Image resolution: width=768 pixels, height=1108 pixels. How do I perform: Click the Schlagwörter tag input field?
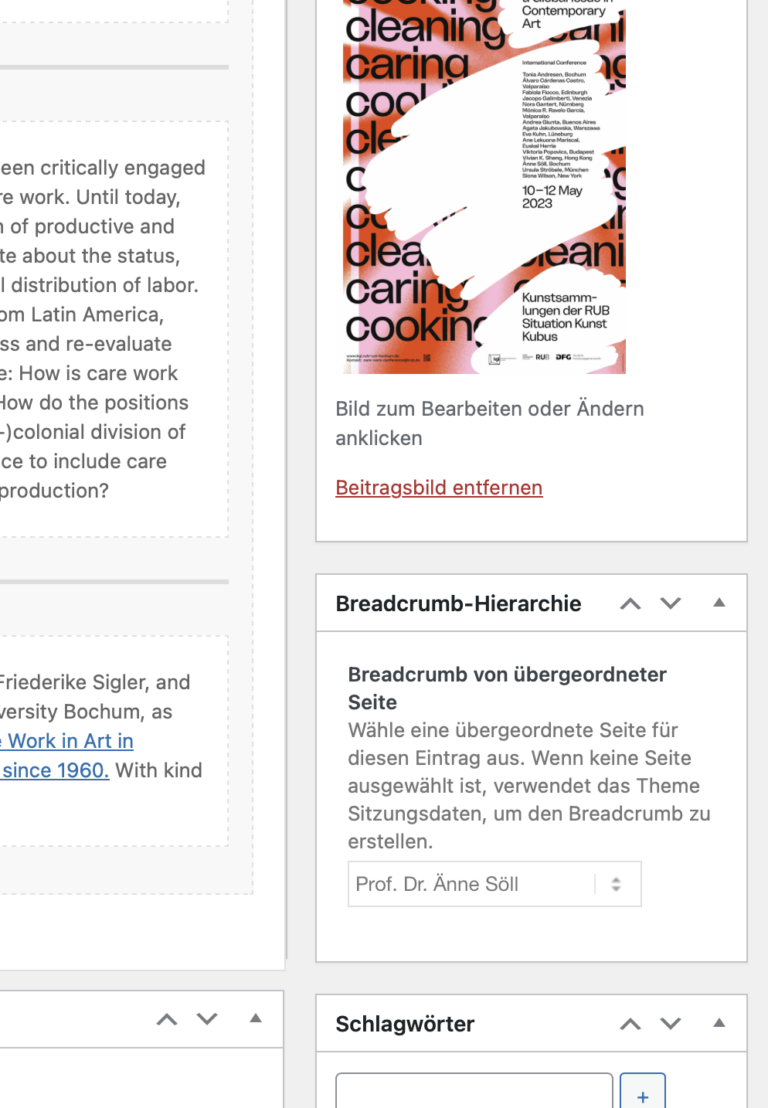pos(474,1090)
